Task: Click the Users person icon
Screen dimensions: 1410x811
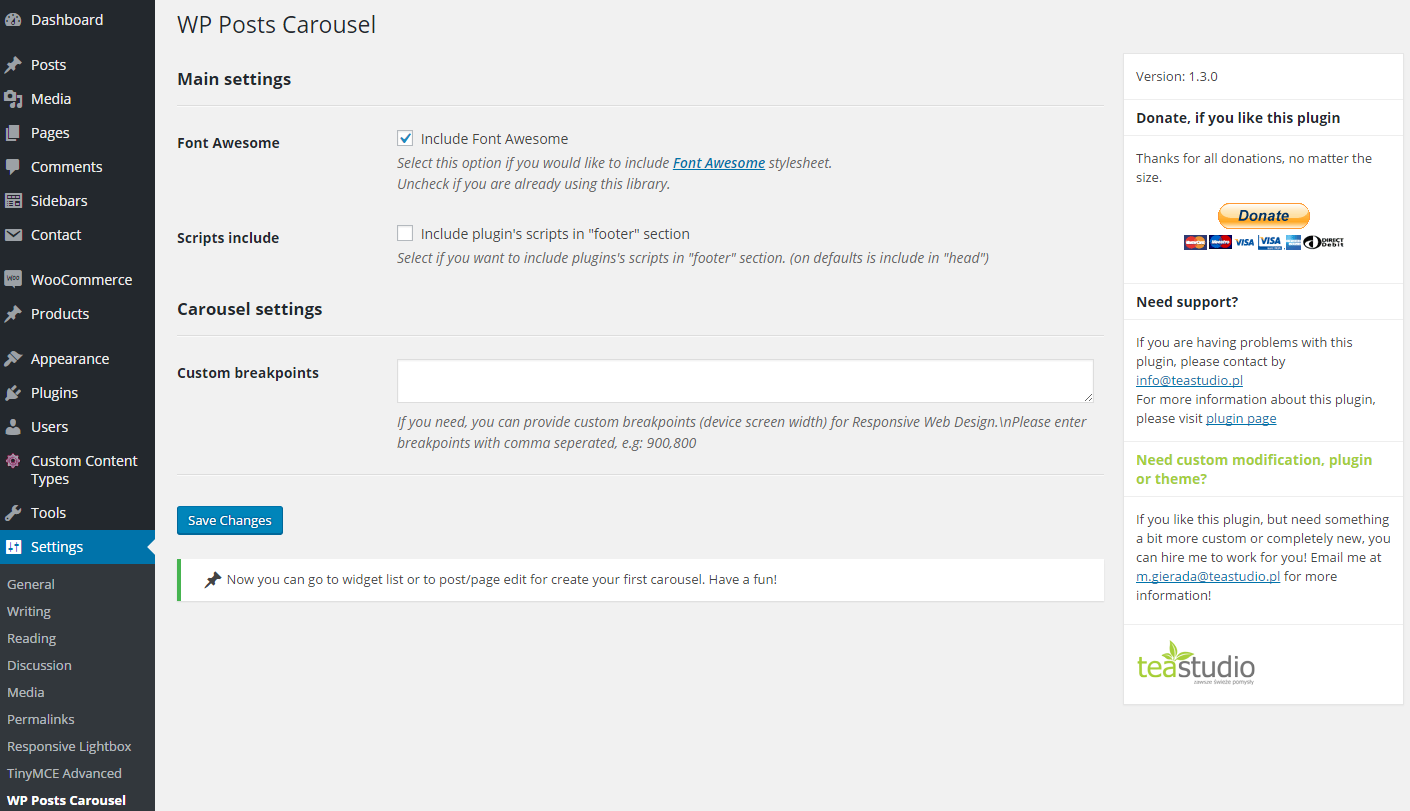Action: (x=13, y=427)
